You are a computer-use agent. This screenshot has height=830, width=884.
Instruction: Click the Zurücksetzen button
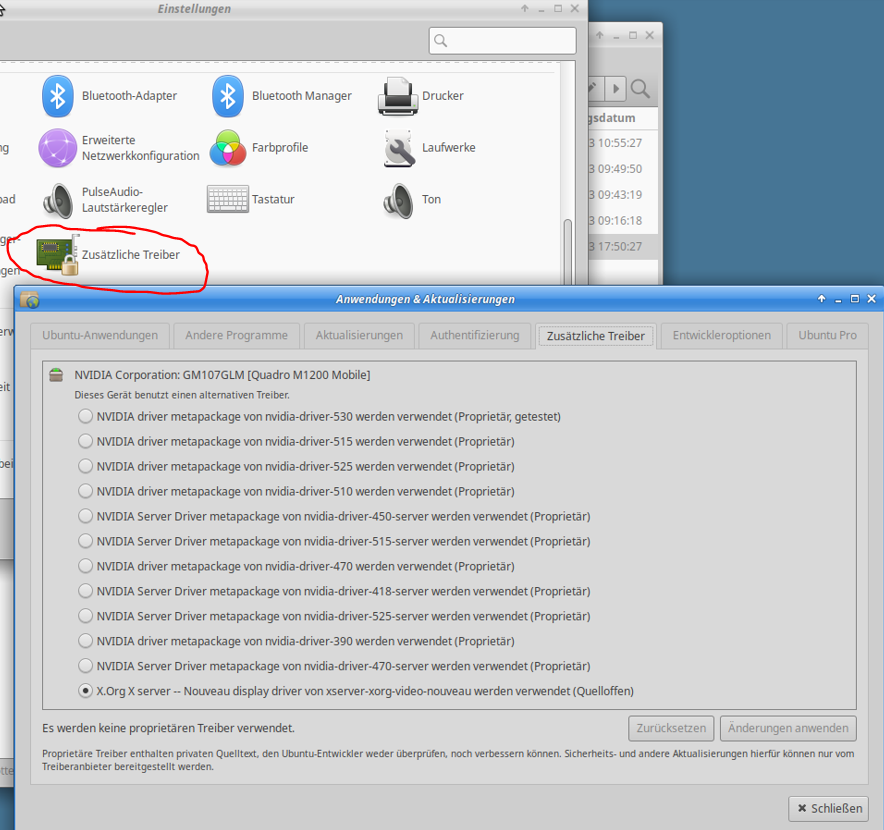[x=671, y=729]
